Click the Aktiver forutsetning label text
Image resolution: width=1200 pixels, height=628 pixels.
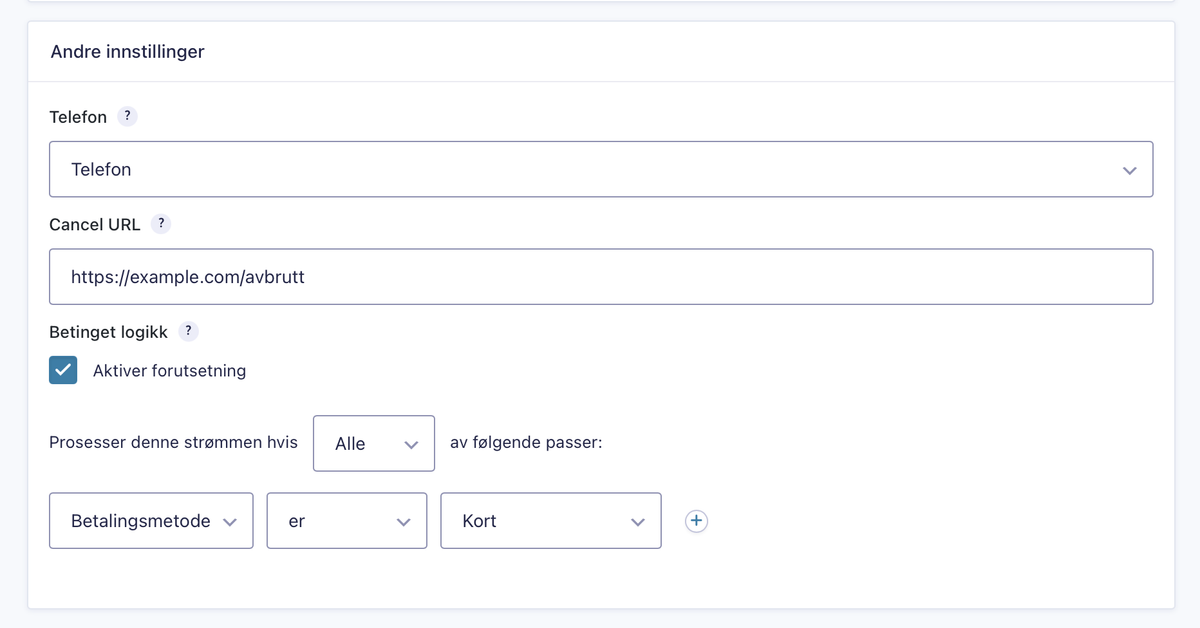coord(169,371)
